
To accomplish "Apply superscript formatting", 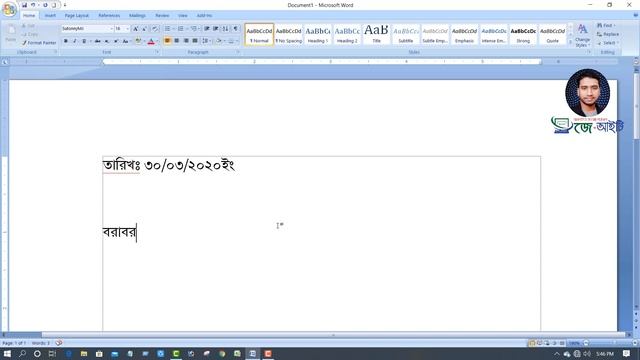I will [x=116, y=41].
